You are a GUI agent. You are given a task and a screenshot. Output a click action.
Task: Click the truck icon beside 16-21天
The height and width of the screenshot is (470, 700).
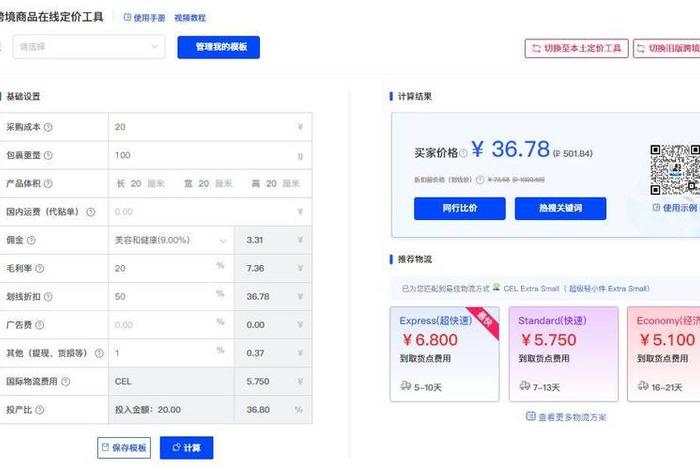pos(643,386)
